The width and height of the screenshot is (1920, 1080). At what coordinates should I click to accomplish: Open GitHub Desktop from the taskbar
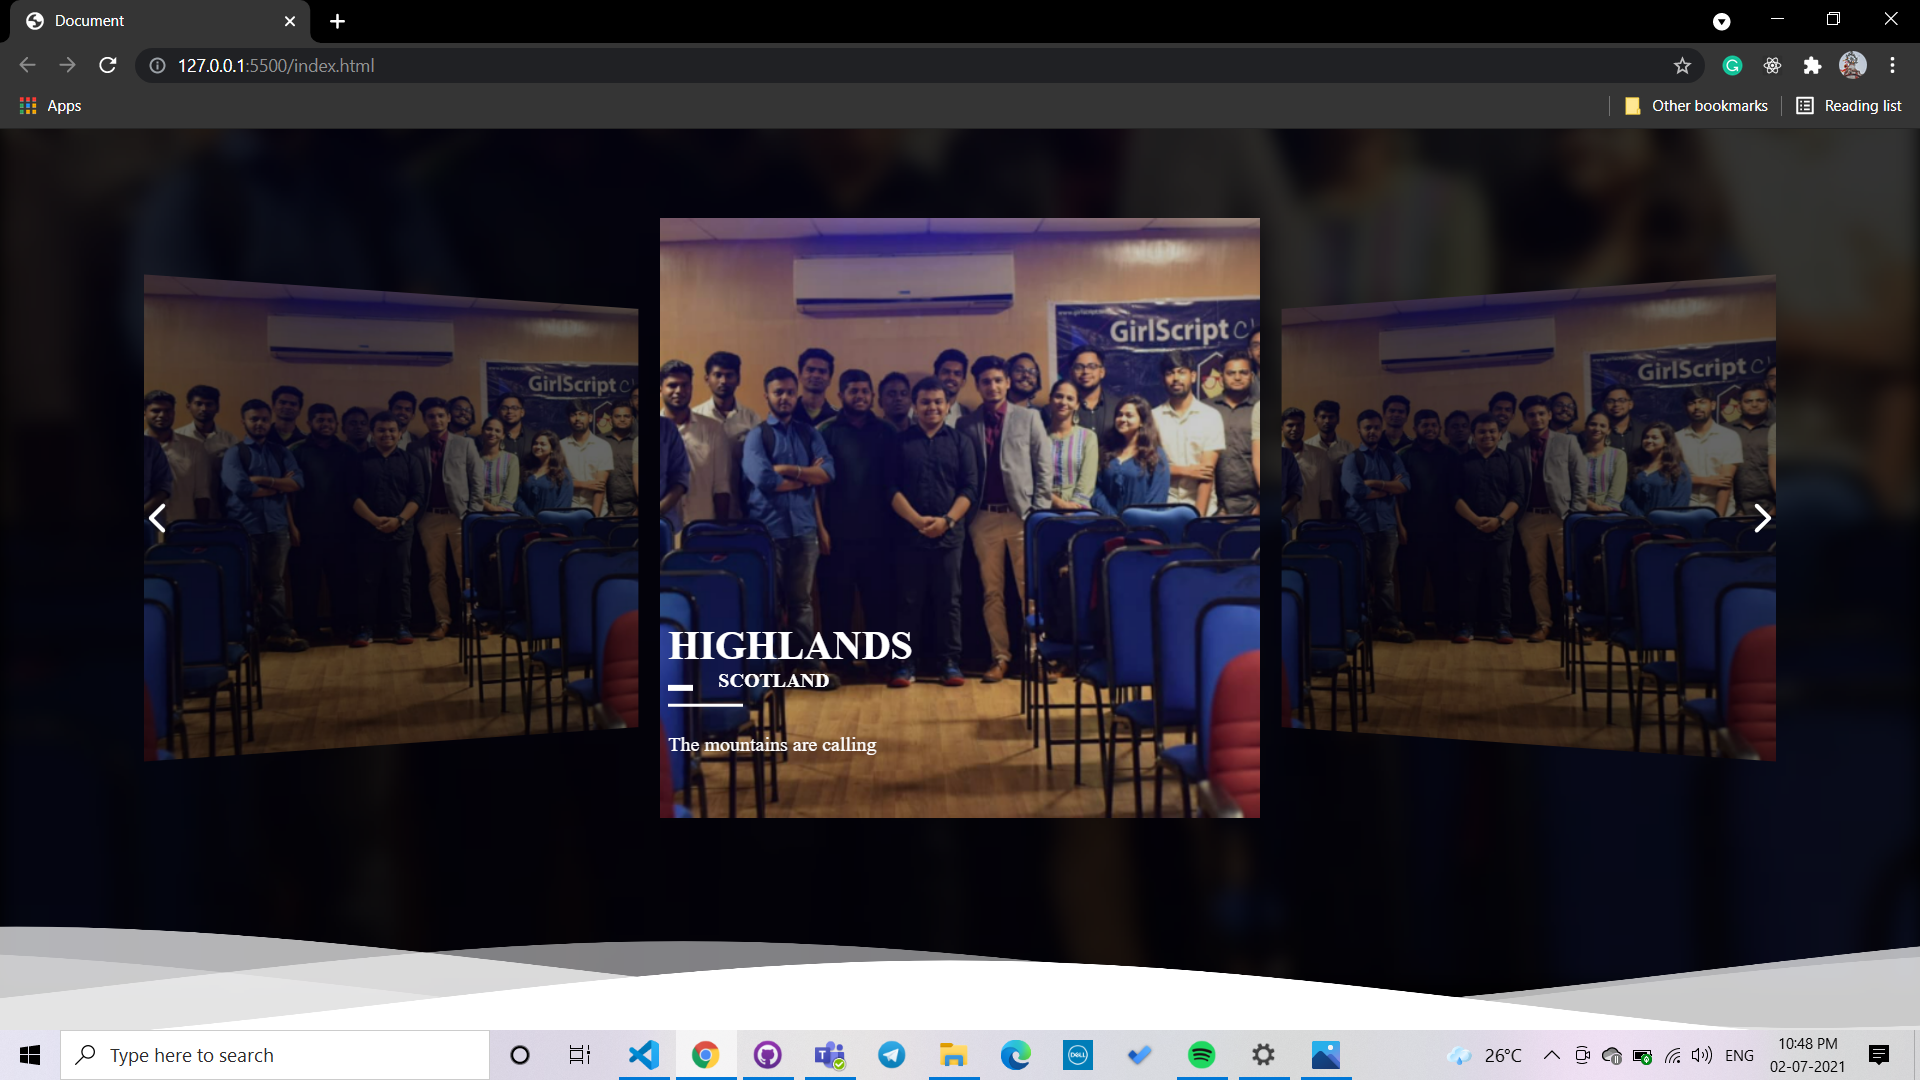pos(768,1055)
